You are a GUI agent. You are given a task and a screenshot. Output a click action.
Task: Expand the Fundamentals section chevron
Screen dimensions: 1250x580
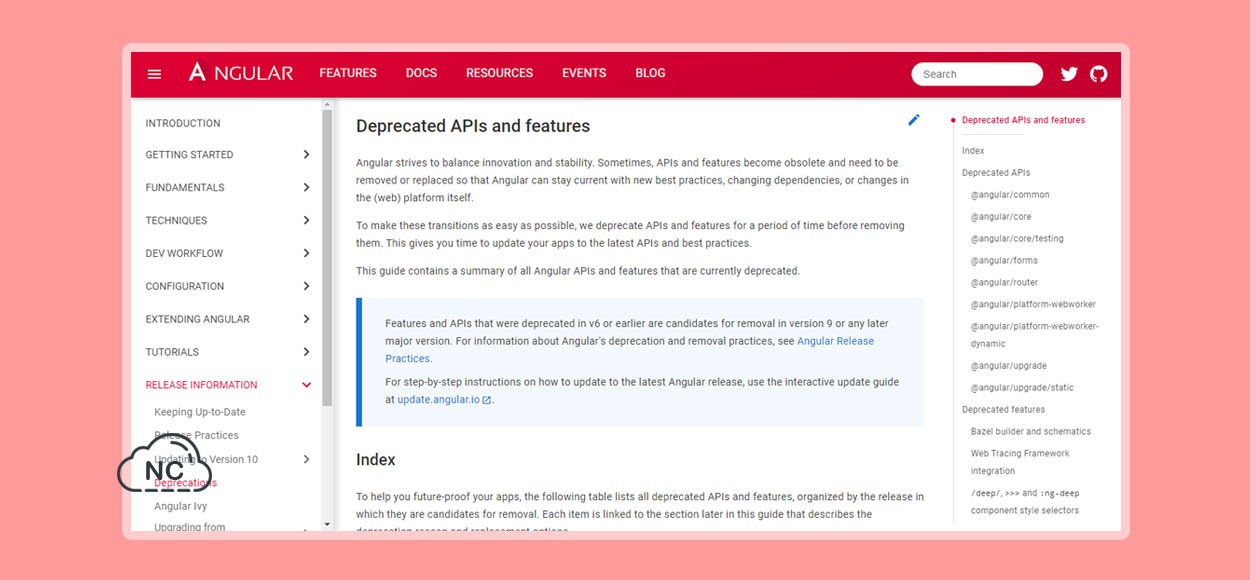click(306, 188)
